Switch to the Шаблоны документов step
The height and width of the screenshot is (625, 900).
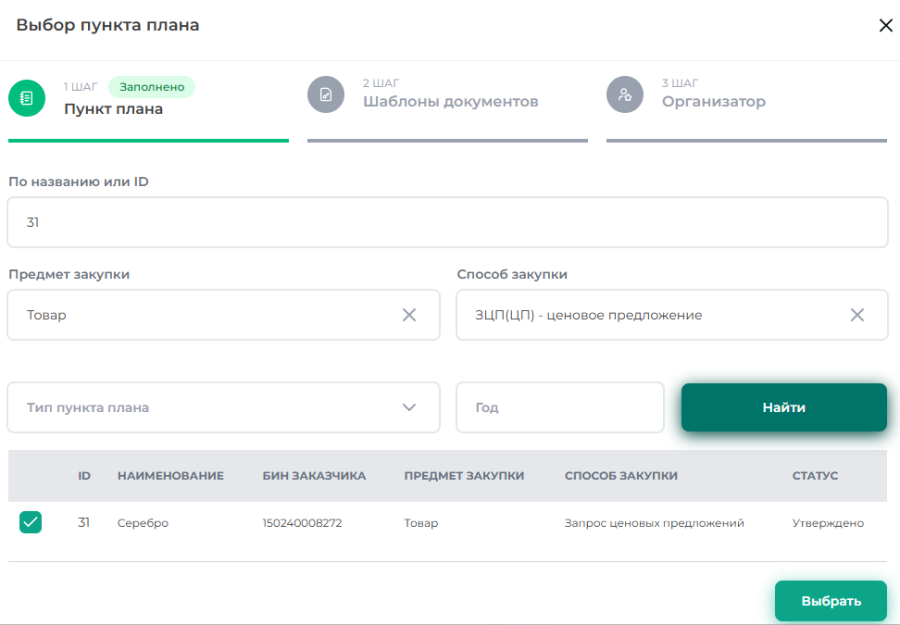[x=450, y=102]
